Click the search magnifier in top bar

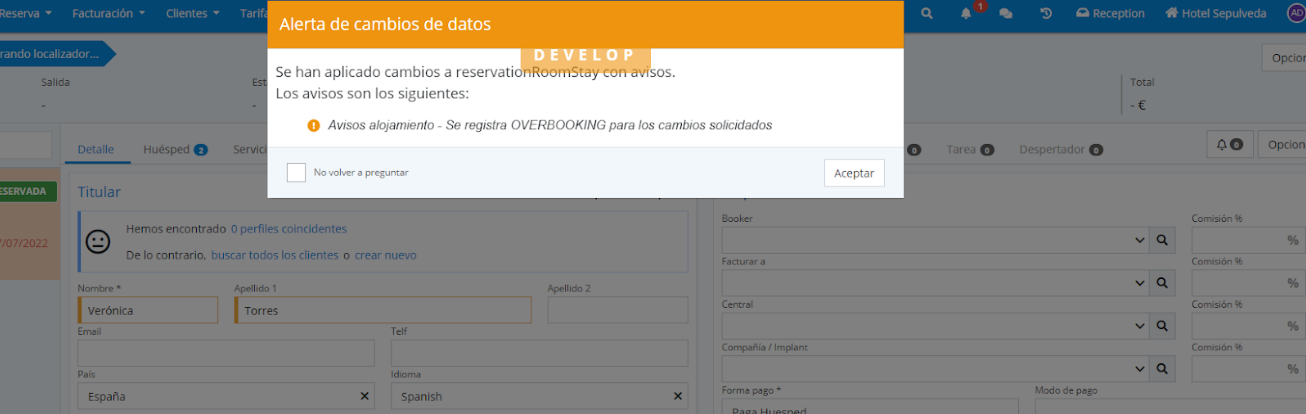click(927, 14)
